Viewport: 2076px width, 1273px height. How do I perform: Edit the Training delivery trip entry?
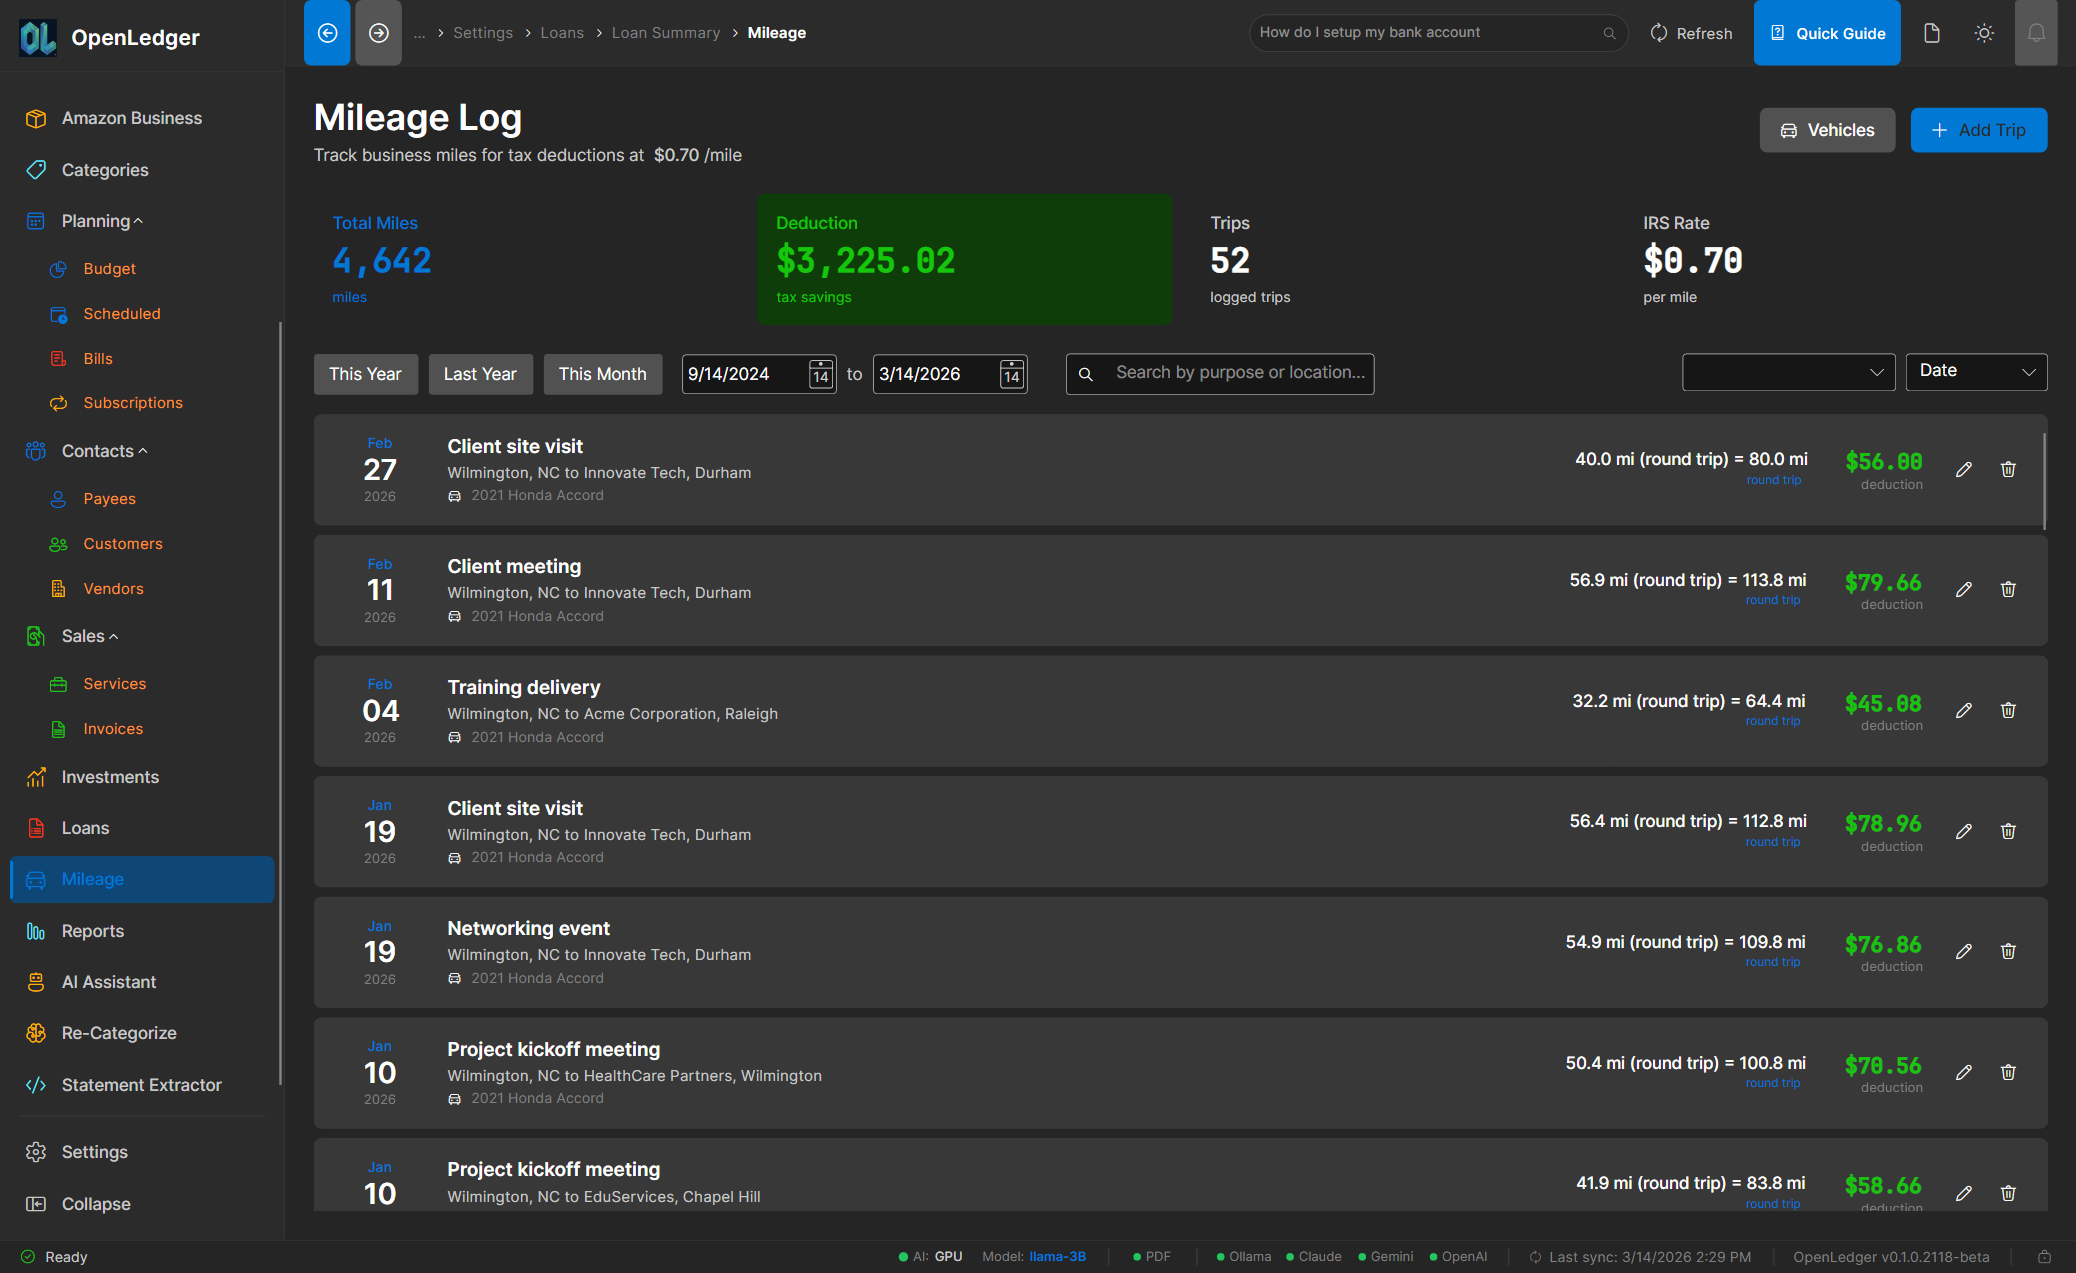tap(1963, 710)
